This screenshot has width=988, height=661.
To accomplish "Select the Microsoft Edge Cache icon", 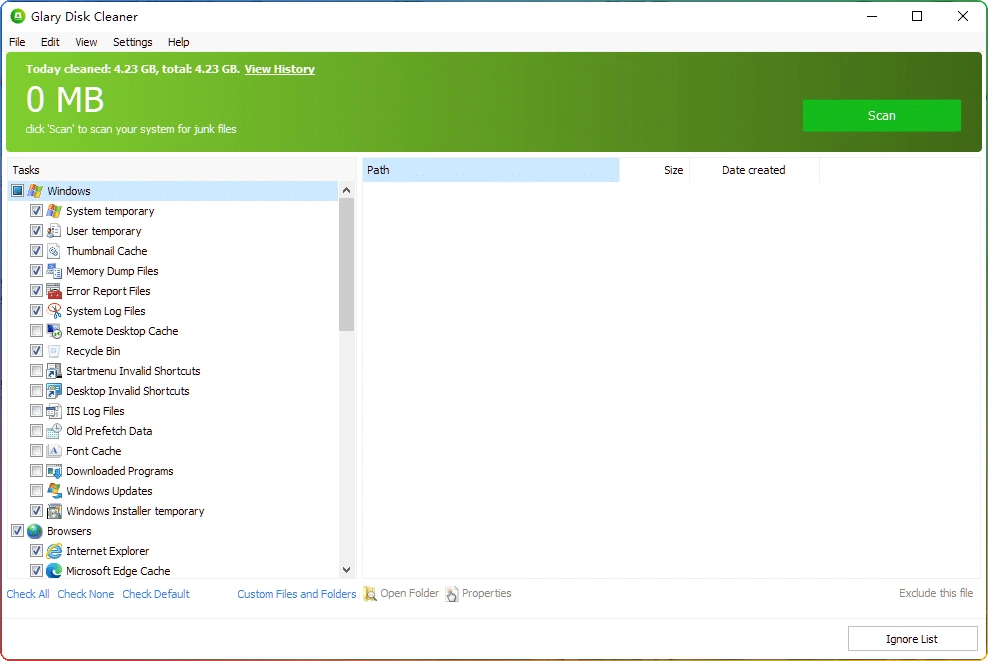I will click(55, 571).
